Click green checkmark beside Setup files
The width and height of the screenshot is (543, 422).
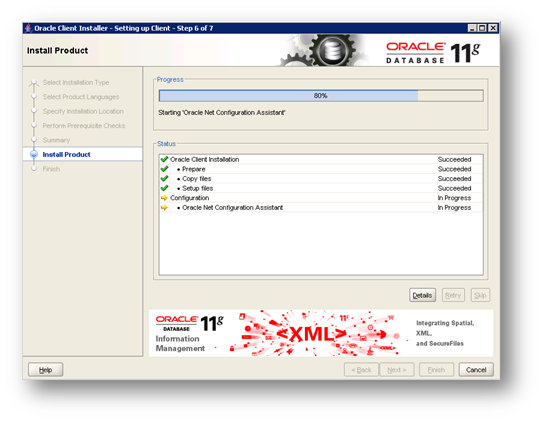coord(164,188)
